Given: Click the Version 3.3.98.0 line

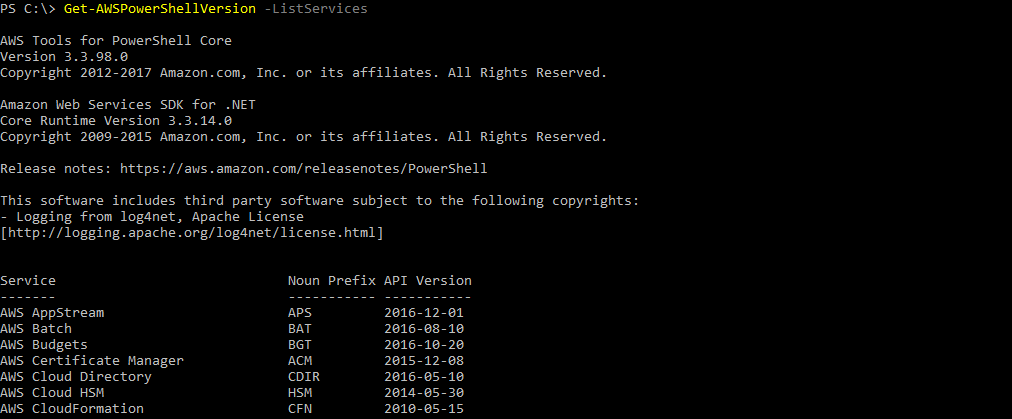Looking at the screenshot, I should pyautogui.click(x=64, y=56).
